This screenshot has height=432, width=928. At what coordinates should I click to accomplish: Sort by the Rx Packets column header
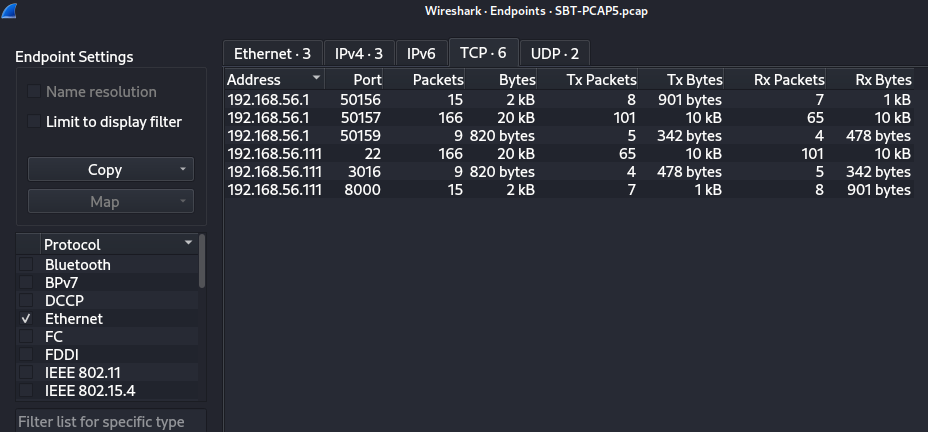tap(775, 79)
